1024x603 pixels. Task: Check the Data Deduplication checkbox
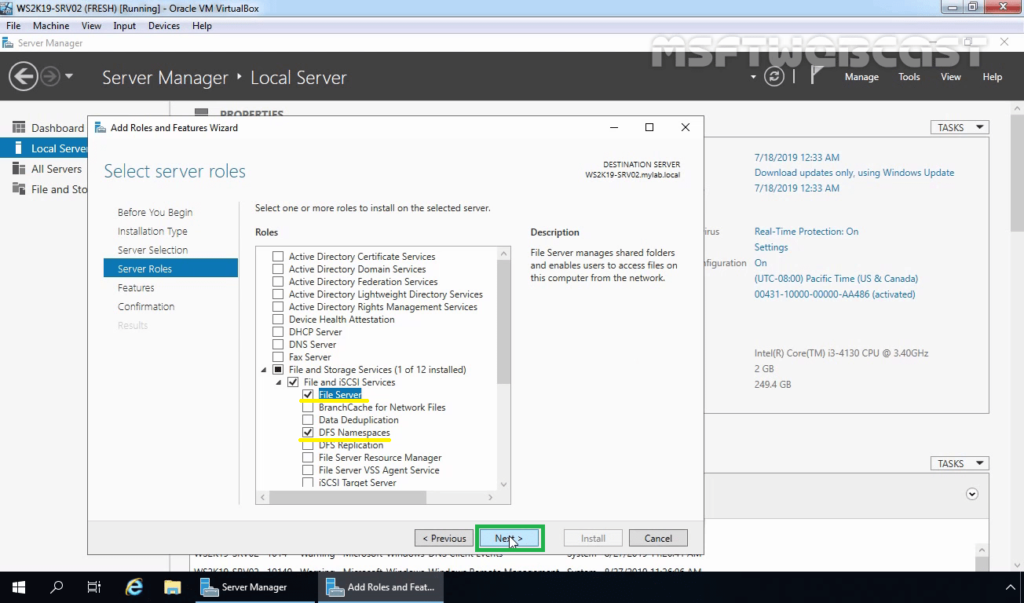[308, 420]
